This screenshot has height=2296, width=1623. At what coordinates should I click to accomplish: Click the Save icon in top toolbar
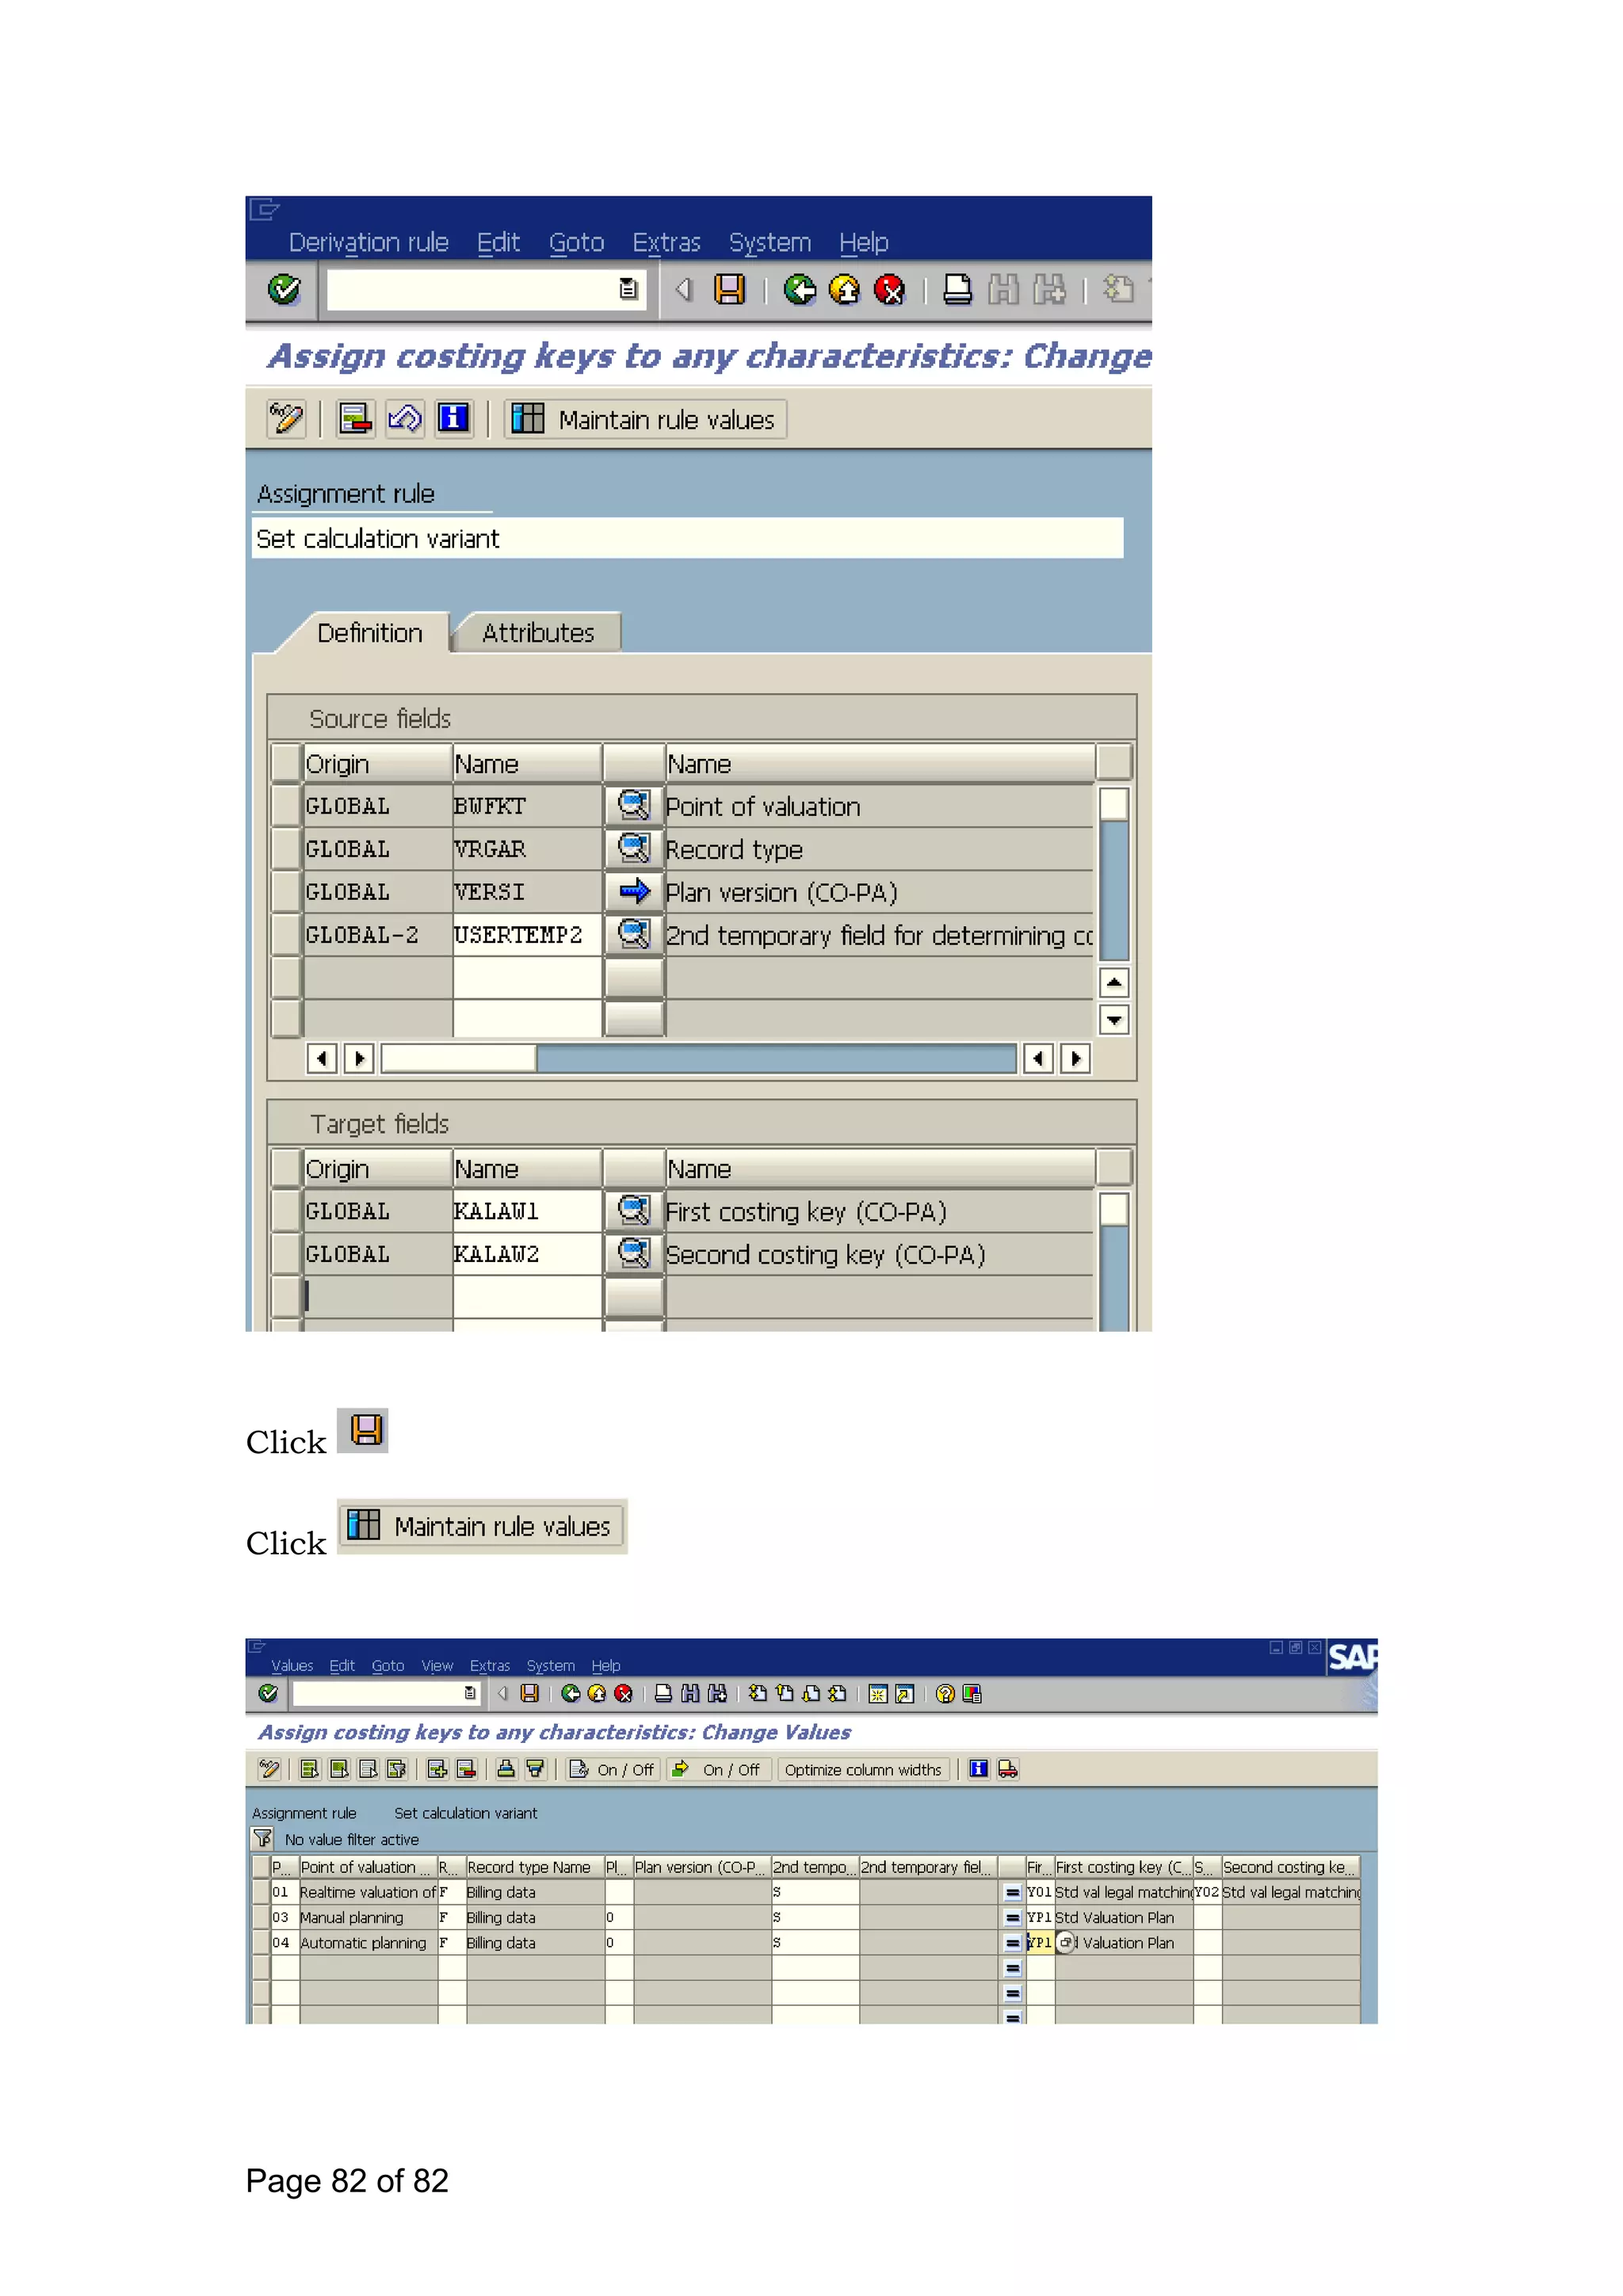[729, 290]
